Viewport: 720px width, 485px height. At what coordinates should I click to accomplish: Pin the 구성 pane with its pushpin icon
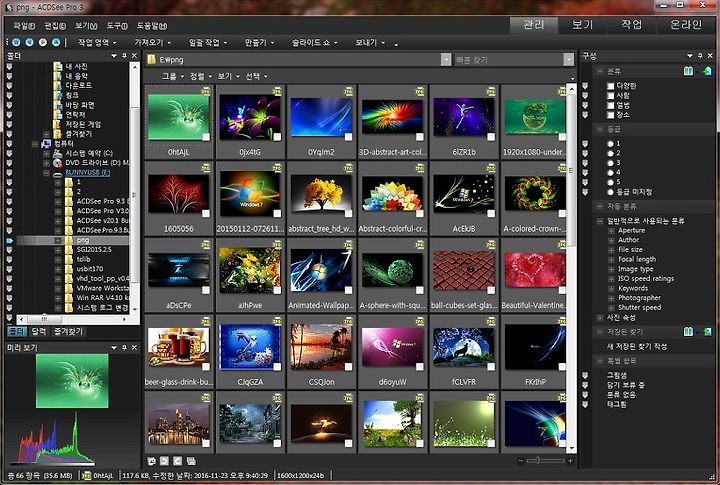pyautogui.click(x=700, y=56)
